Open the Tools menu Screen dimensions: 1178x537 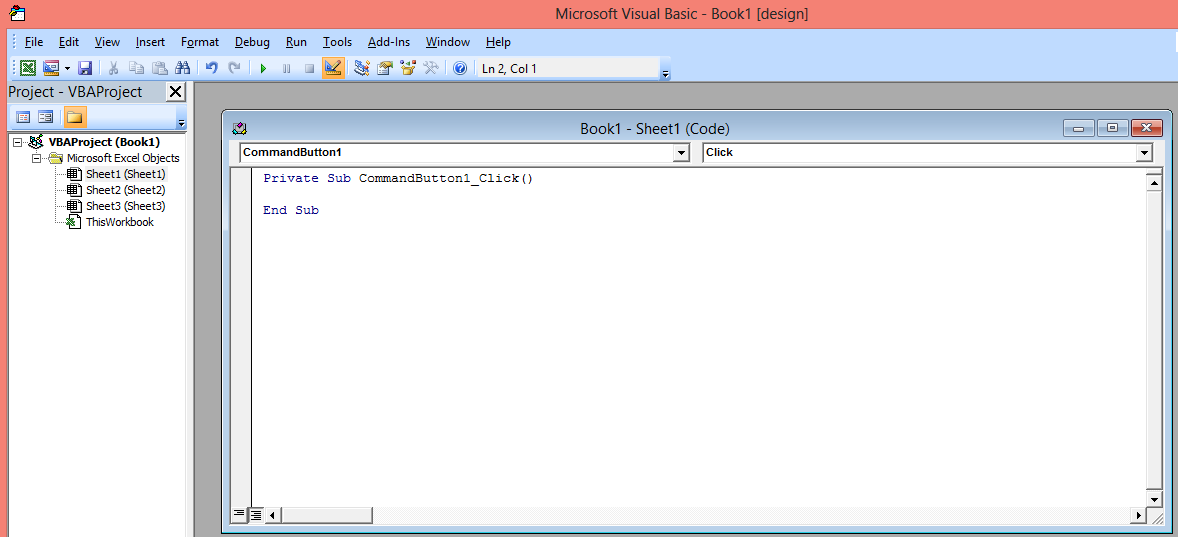(337, 42)
